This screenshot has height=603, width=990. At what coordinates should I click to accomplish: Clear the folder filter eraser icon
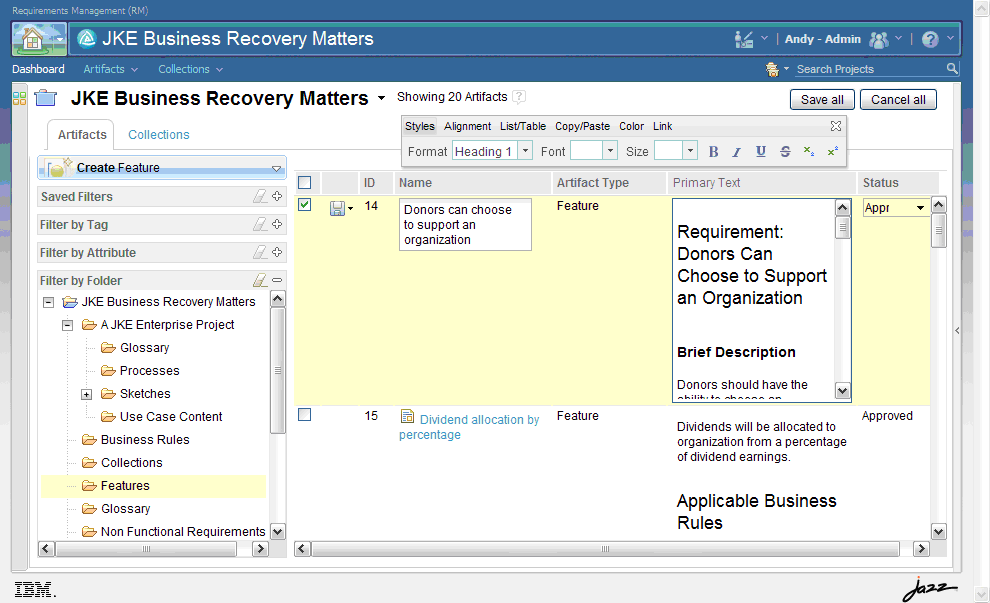click(259, 280)
